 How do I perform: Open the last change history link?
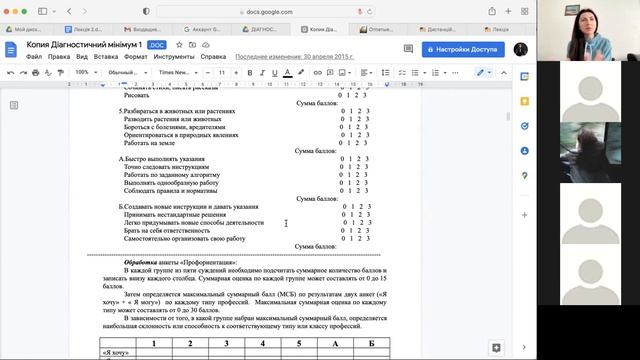[294, 57]
